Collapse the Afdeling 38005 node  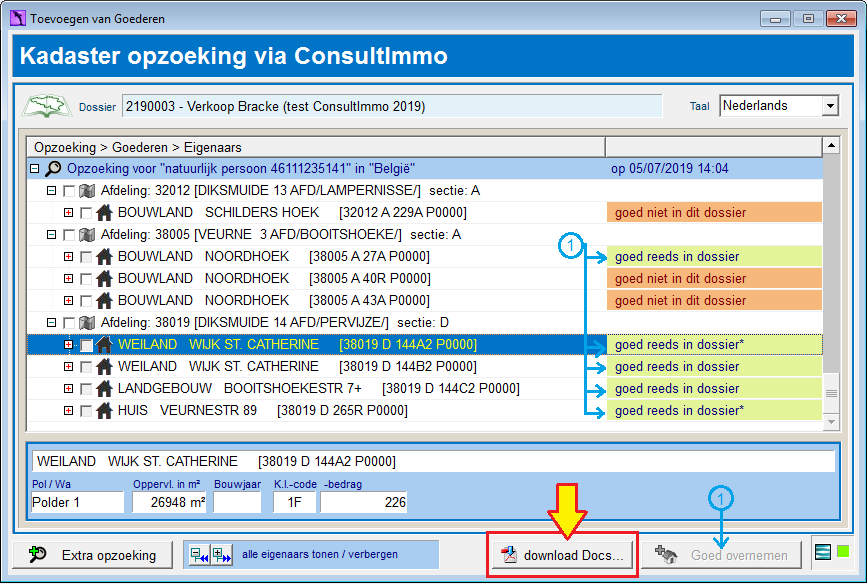tap(51, 235)
